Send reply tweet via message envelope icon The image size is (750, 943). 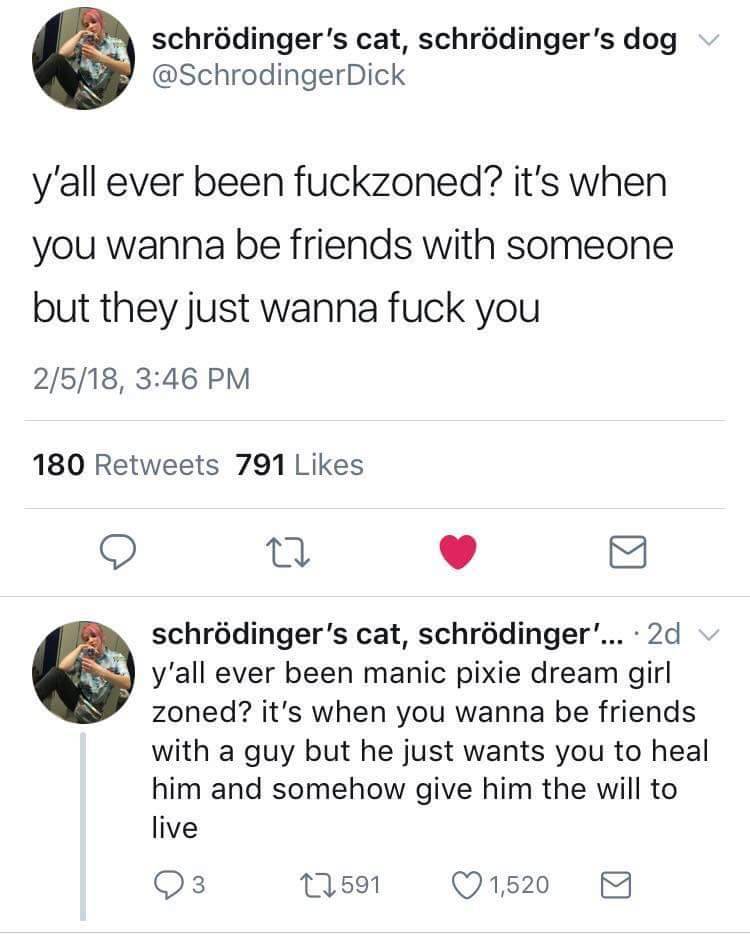click(616, 885)
